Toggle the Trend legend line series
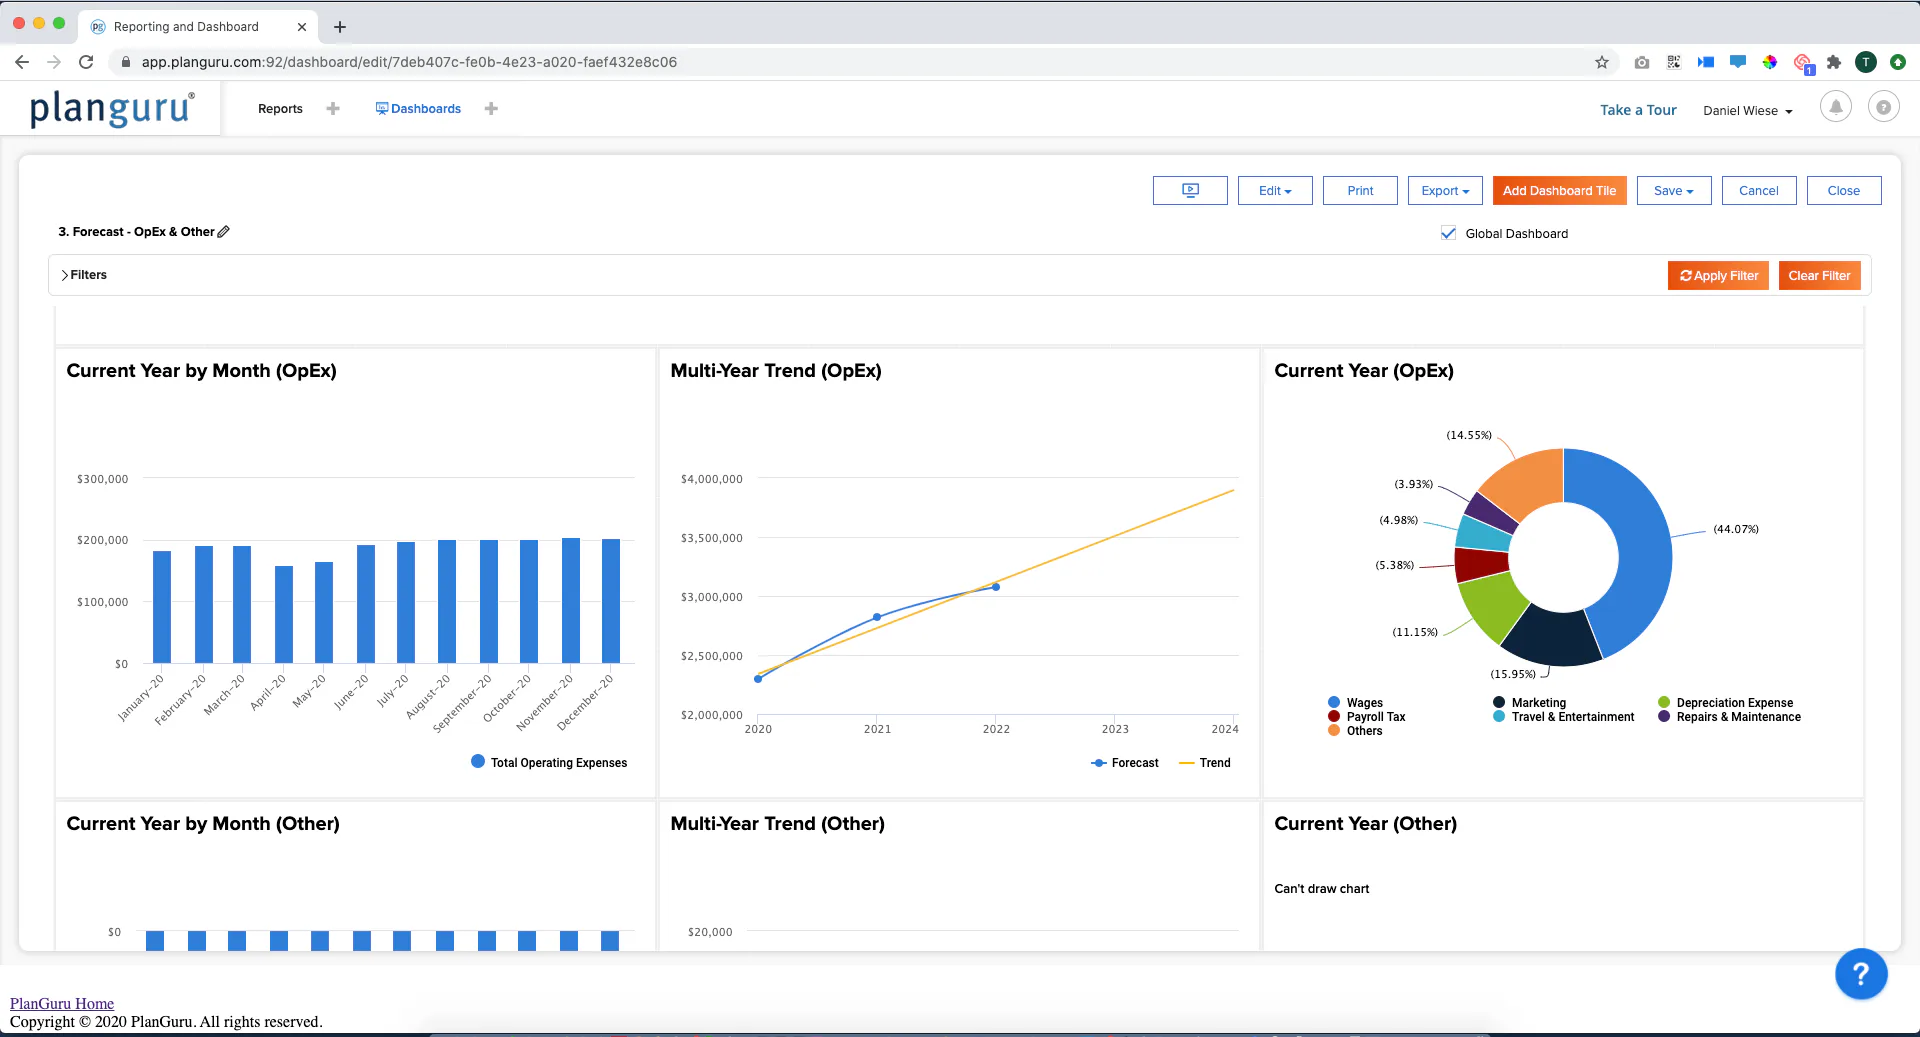The width and height of the screenshot is (1920, 1037). pos(1205,763)
